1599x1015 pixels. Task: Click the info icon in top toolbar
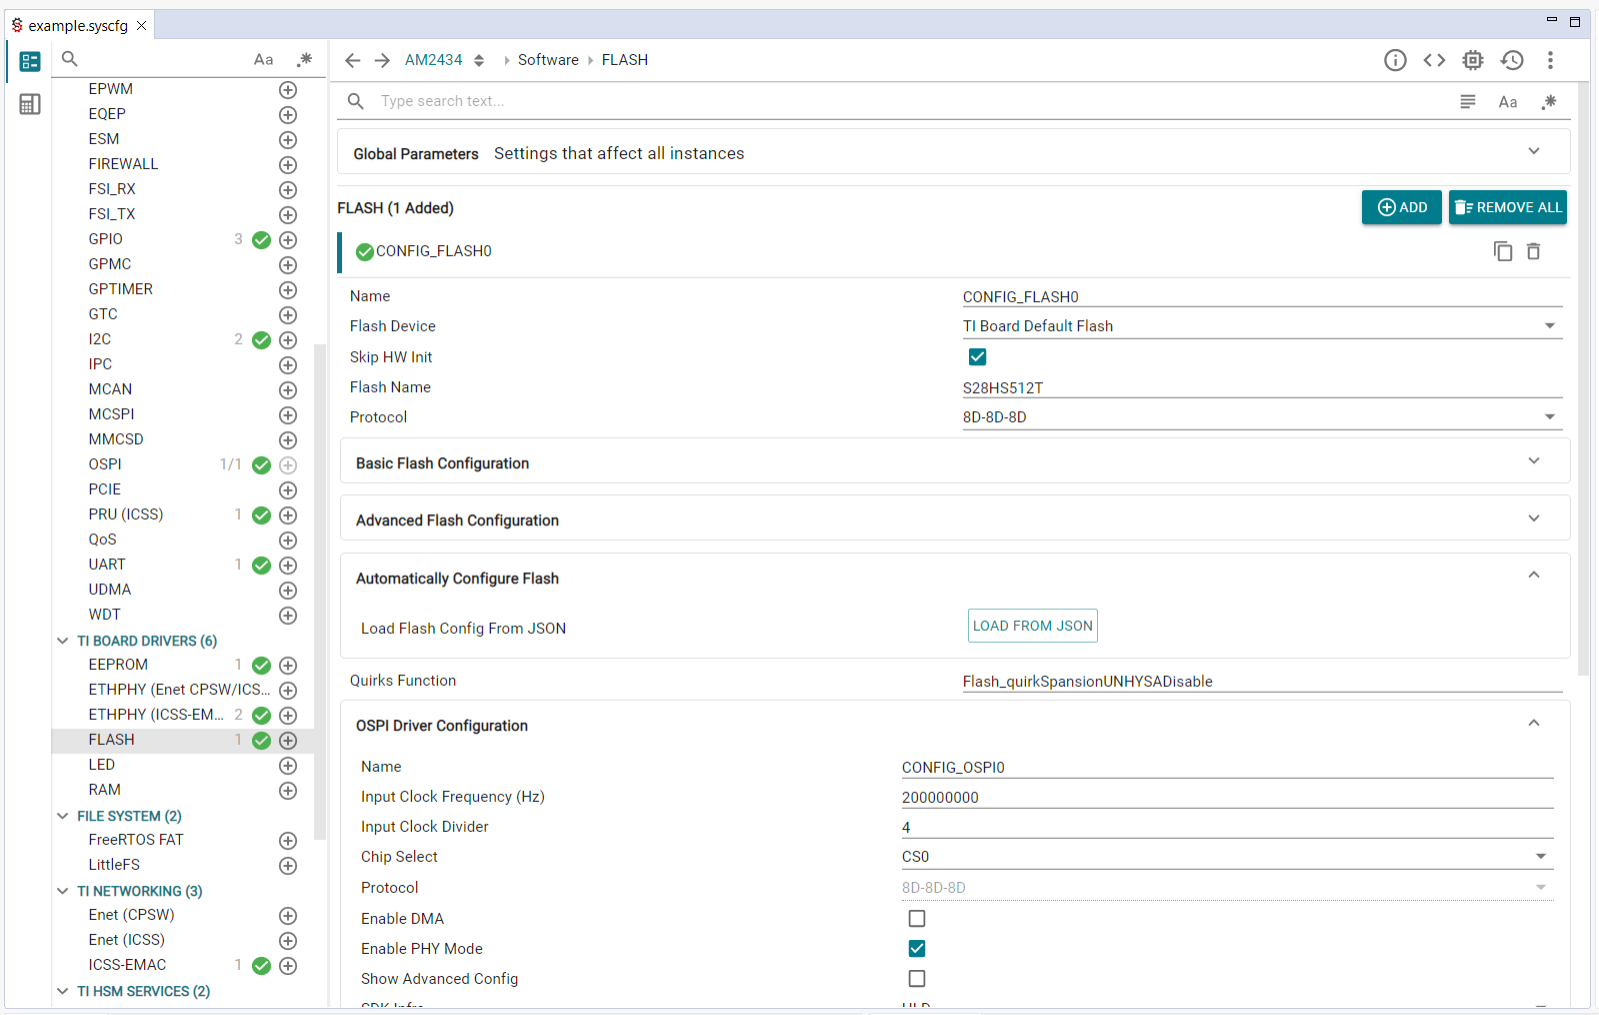coord(1395,60)
